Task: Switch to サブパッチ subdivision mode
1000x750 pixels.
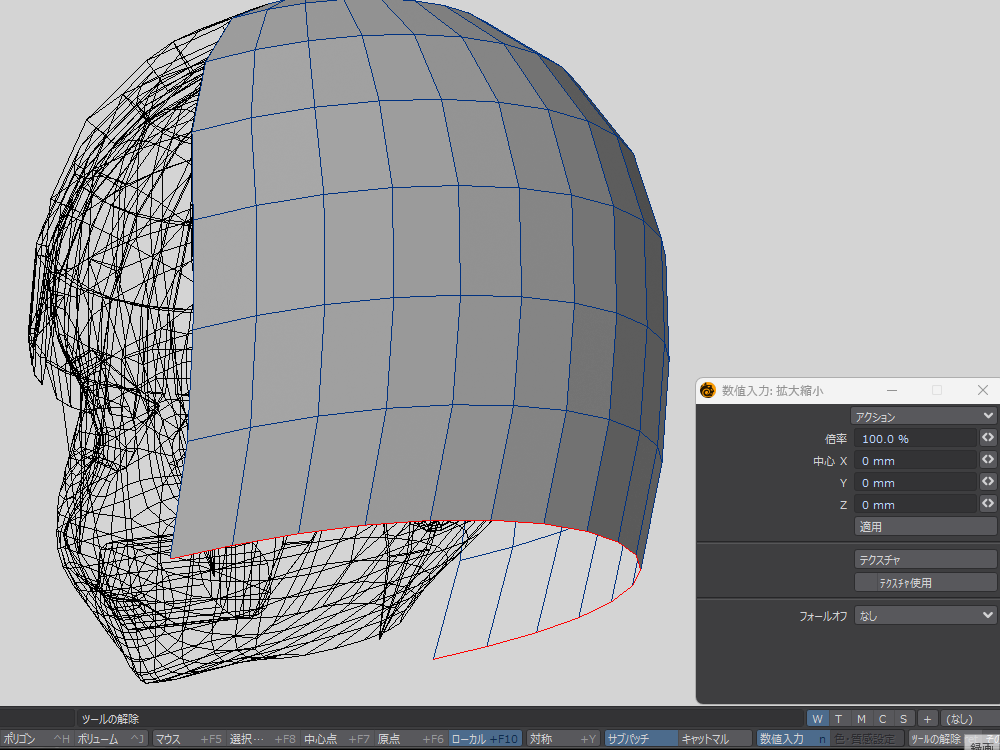Action: tap(640, 739)
